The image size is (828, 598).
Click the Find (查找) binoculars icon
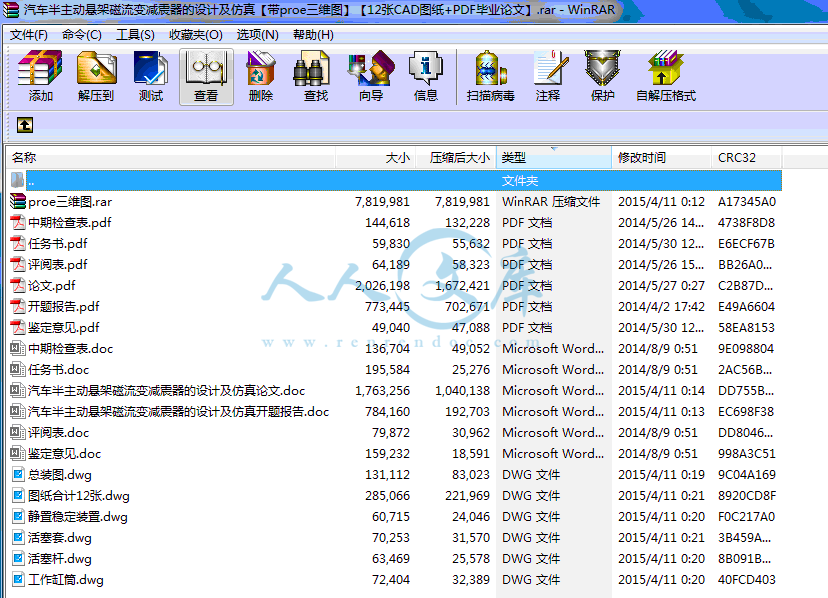coord(316,76)
